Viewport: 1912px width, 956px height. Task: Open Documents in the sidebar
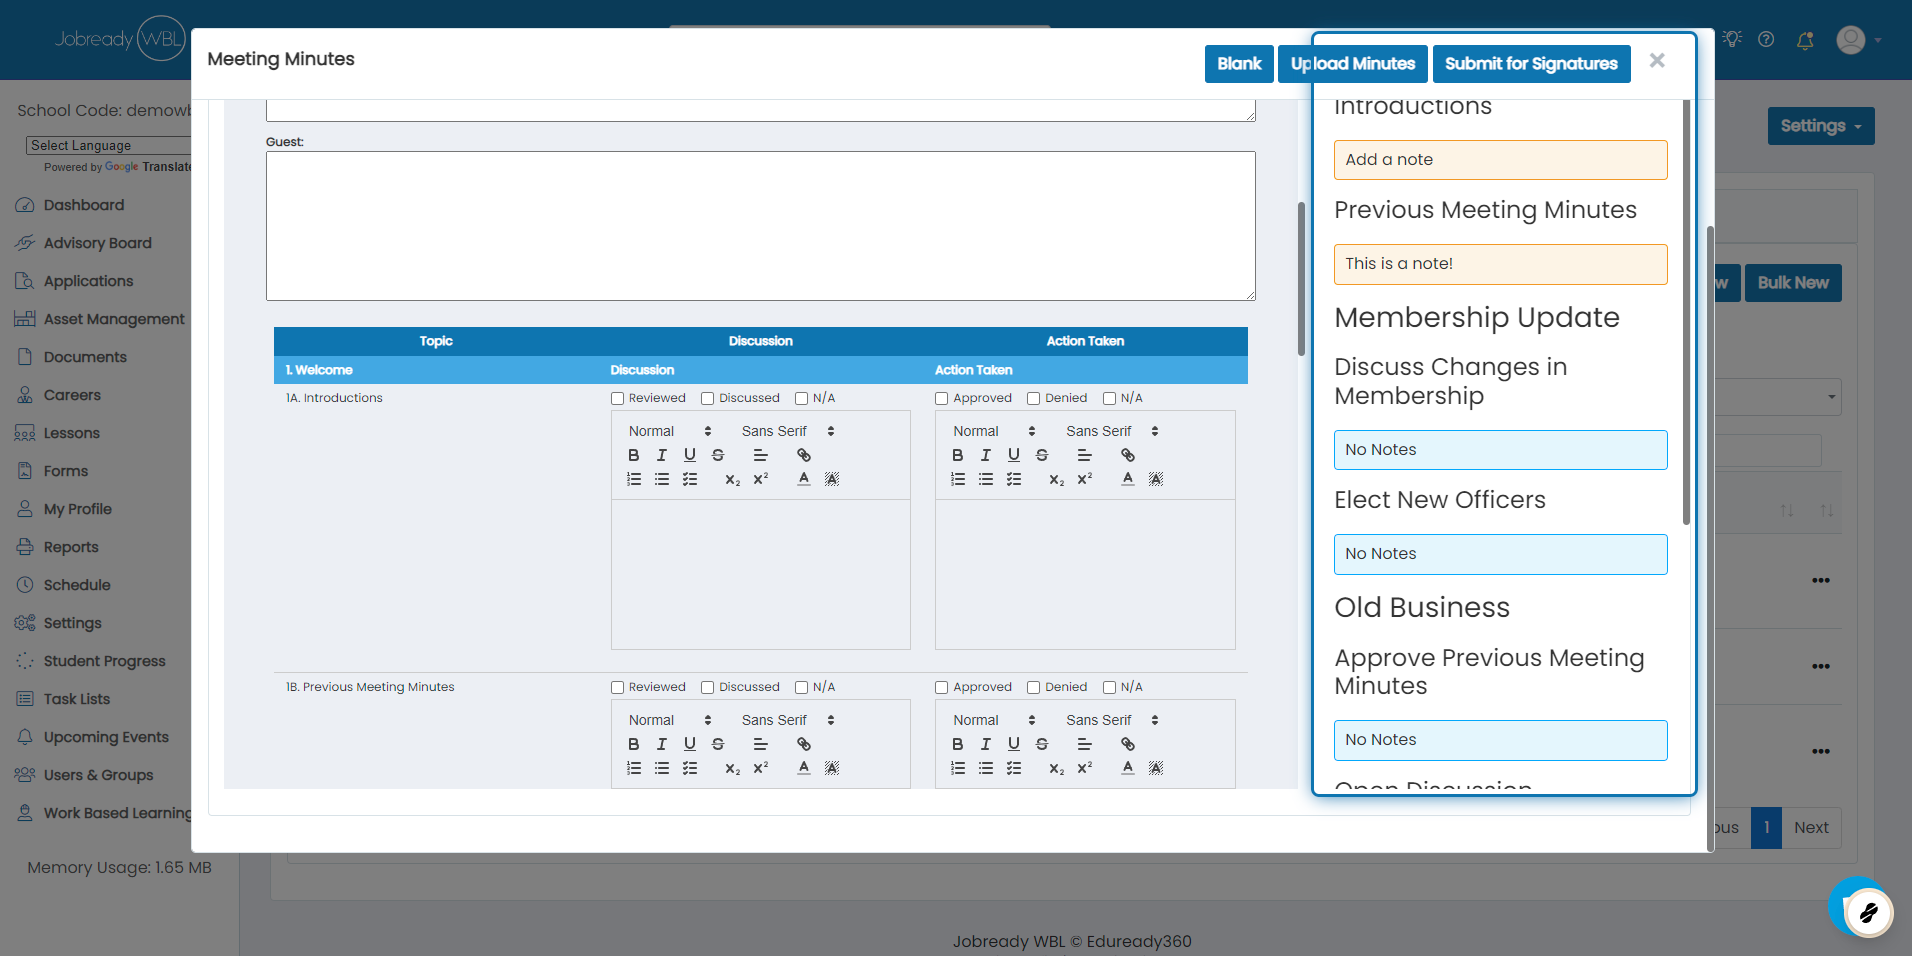[85, 357]
